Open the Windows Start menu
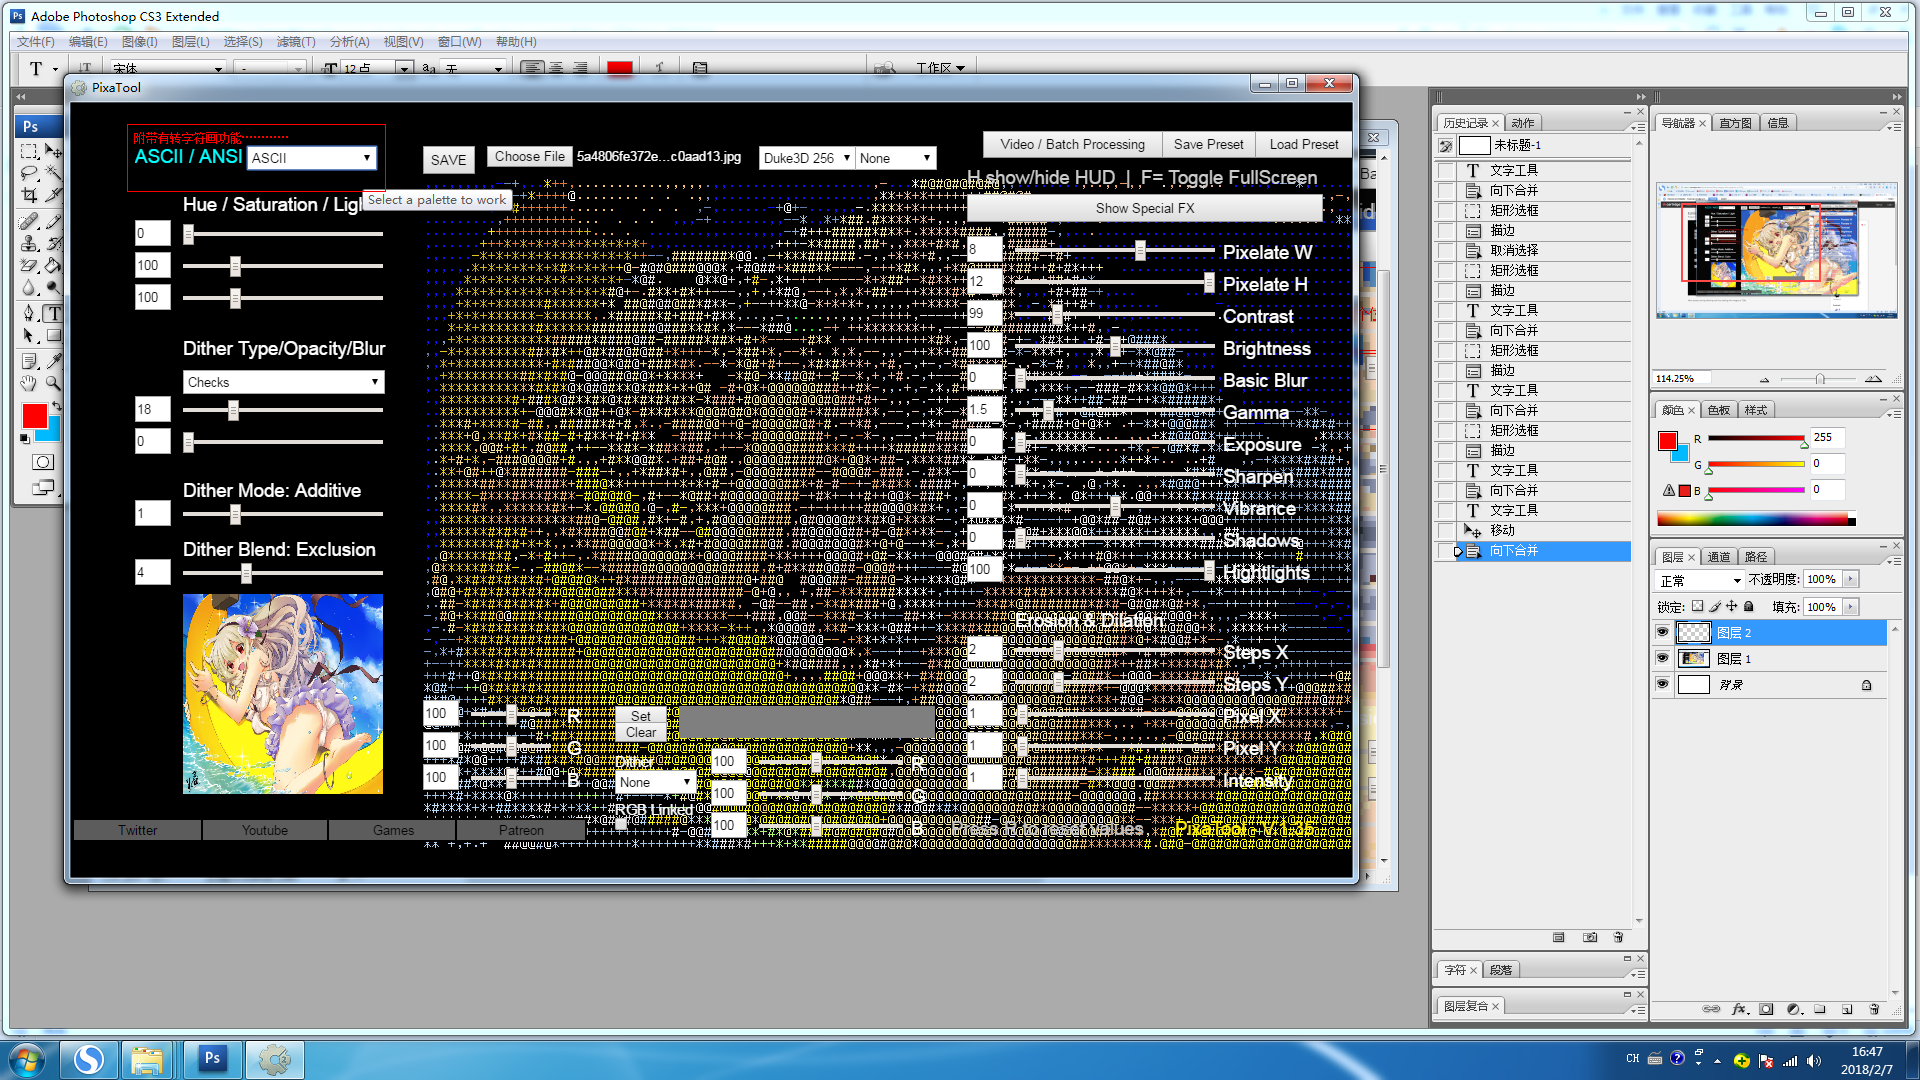The height and width of the screenshot is (1080, 1920). pyautogui.click(x=27, y=1059)
